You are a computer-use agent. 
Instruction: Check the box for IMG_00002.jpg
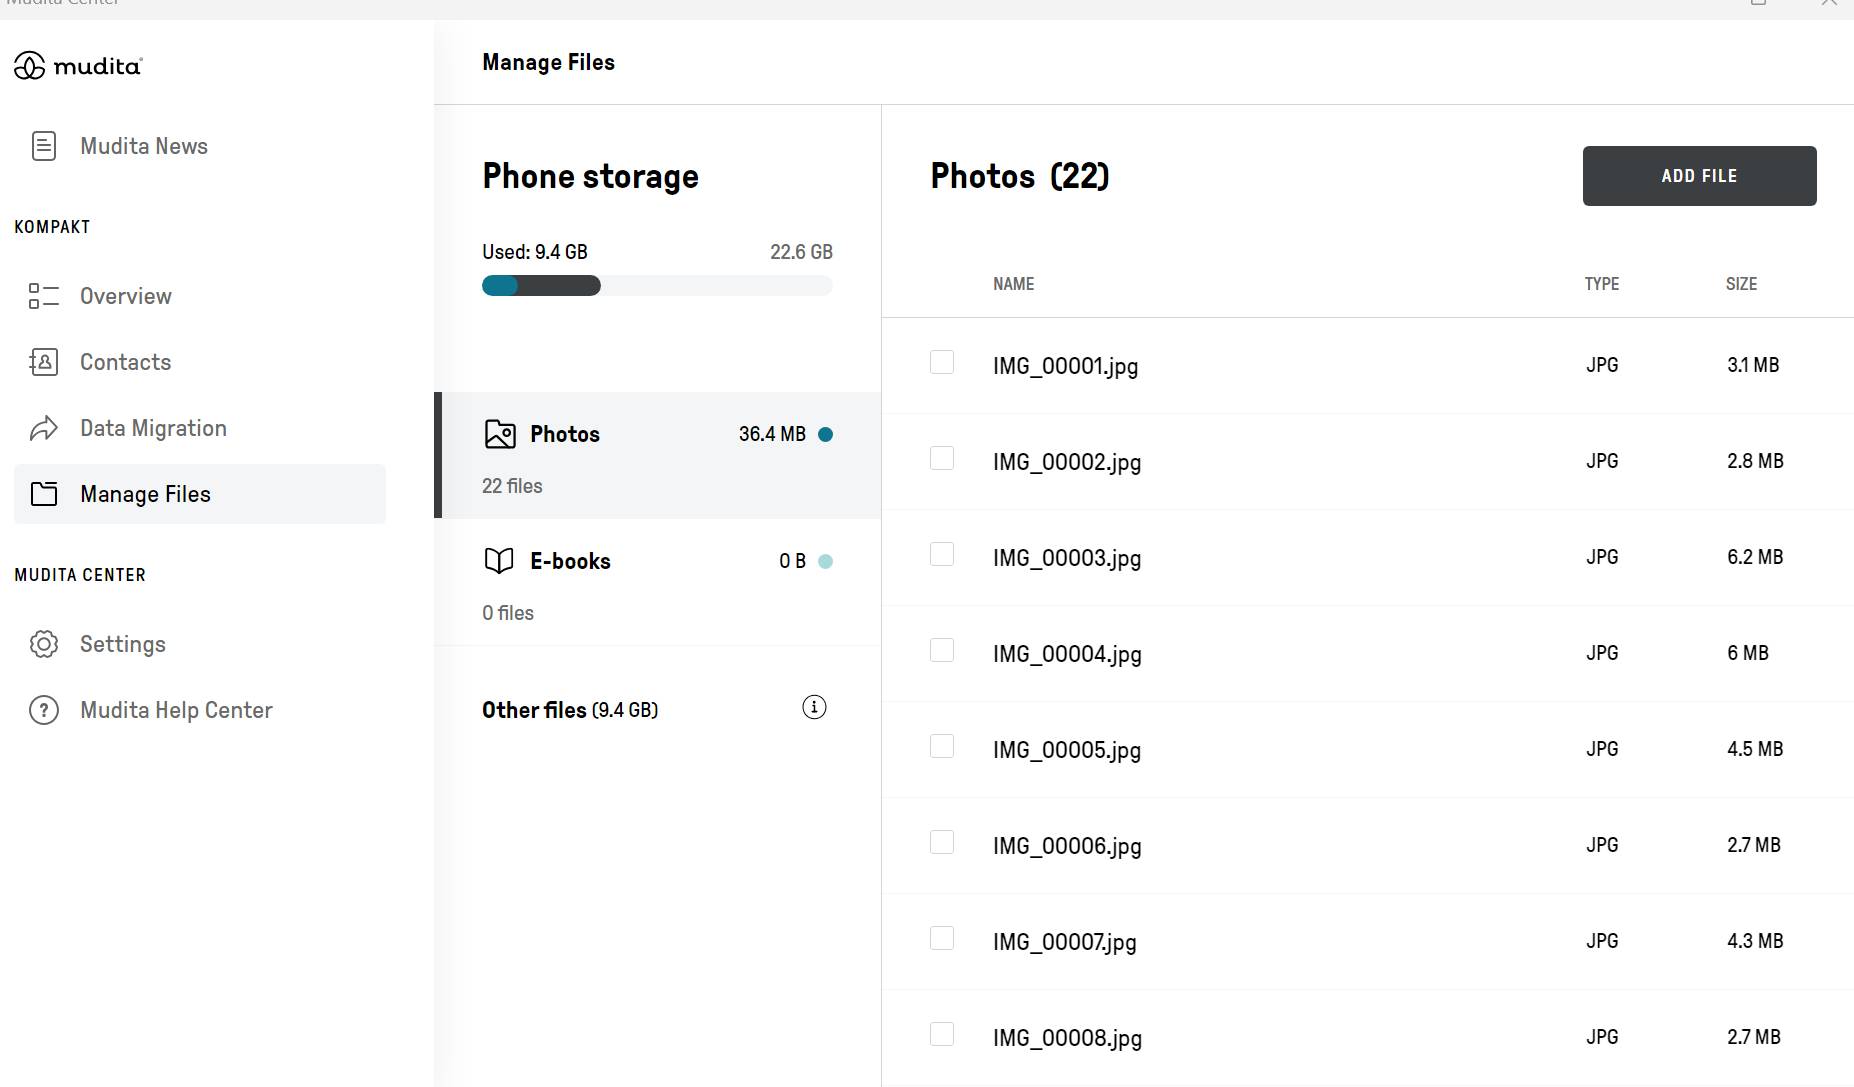[942, 458]
